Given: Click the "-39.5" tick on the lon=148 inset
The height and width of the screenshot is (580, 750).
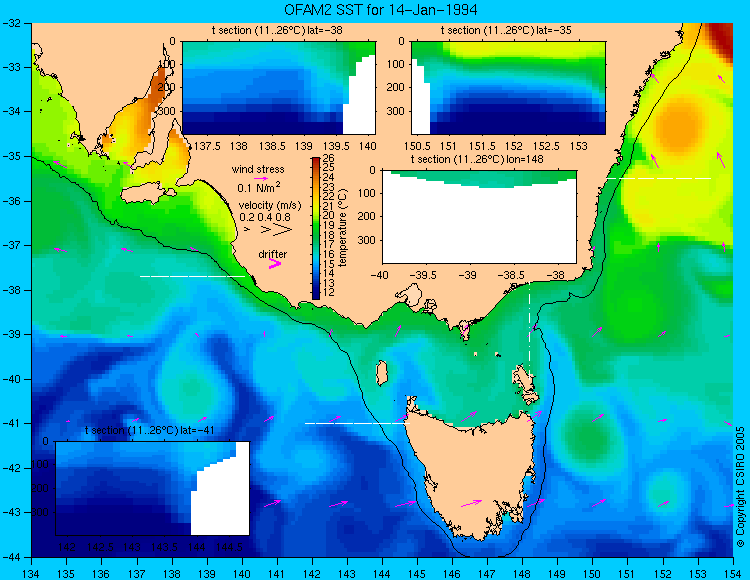Looking at the screenshot, I should tap(425, 275).
